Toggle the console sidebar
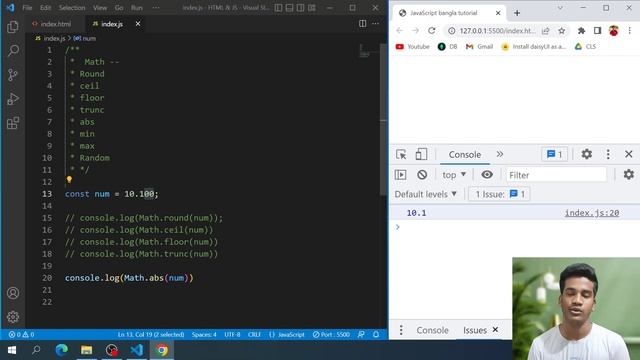 [x=400, y=175]
